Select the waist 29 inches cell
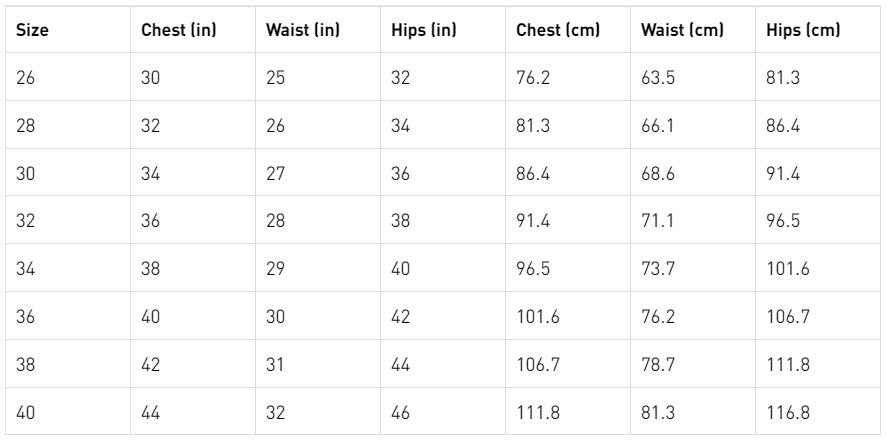 [x=275, y=269]
